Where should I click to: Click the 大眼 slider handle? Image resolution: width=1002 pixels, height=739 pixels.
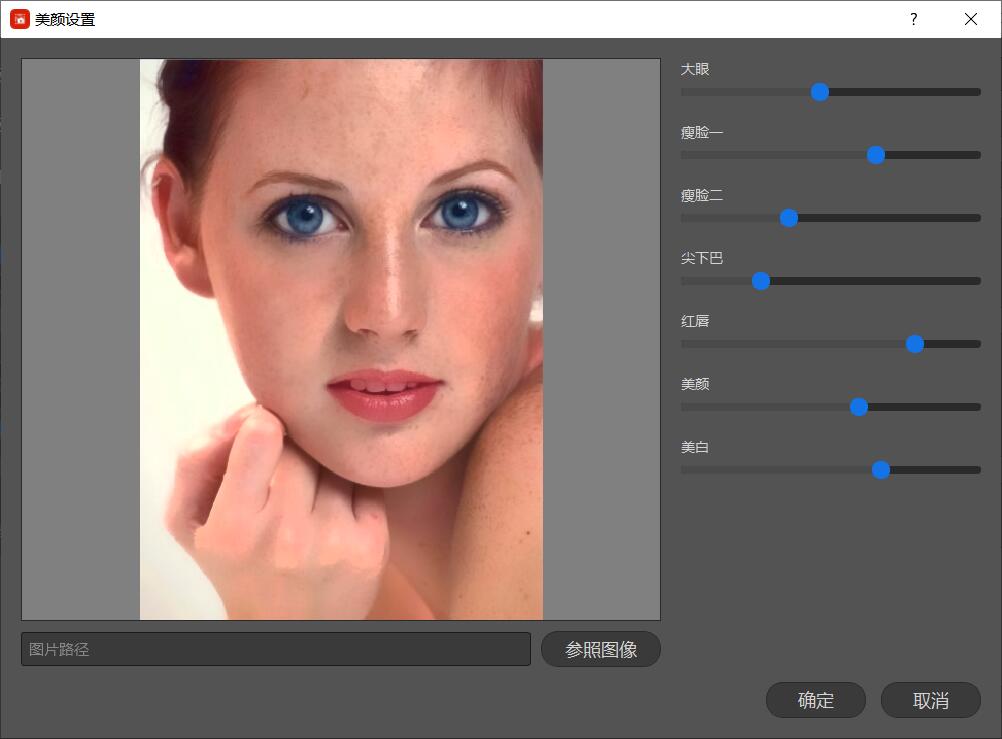point(820,92)
